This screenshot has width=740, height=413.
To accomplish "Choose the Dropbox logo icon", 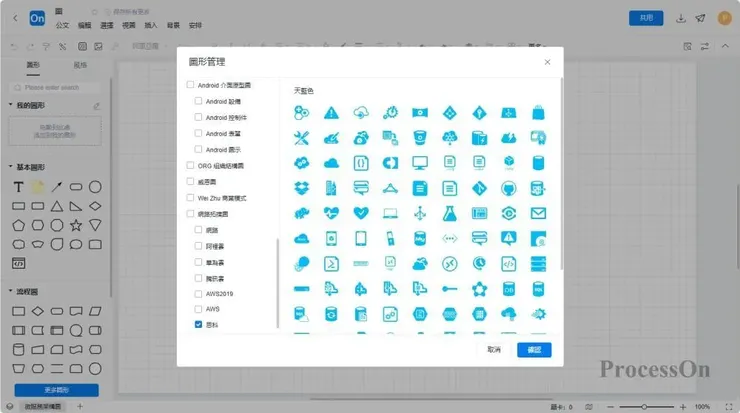I will coord(302,188).
